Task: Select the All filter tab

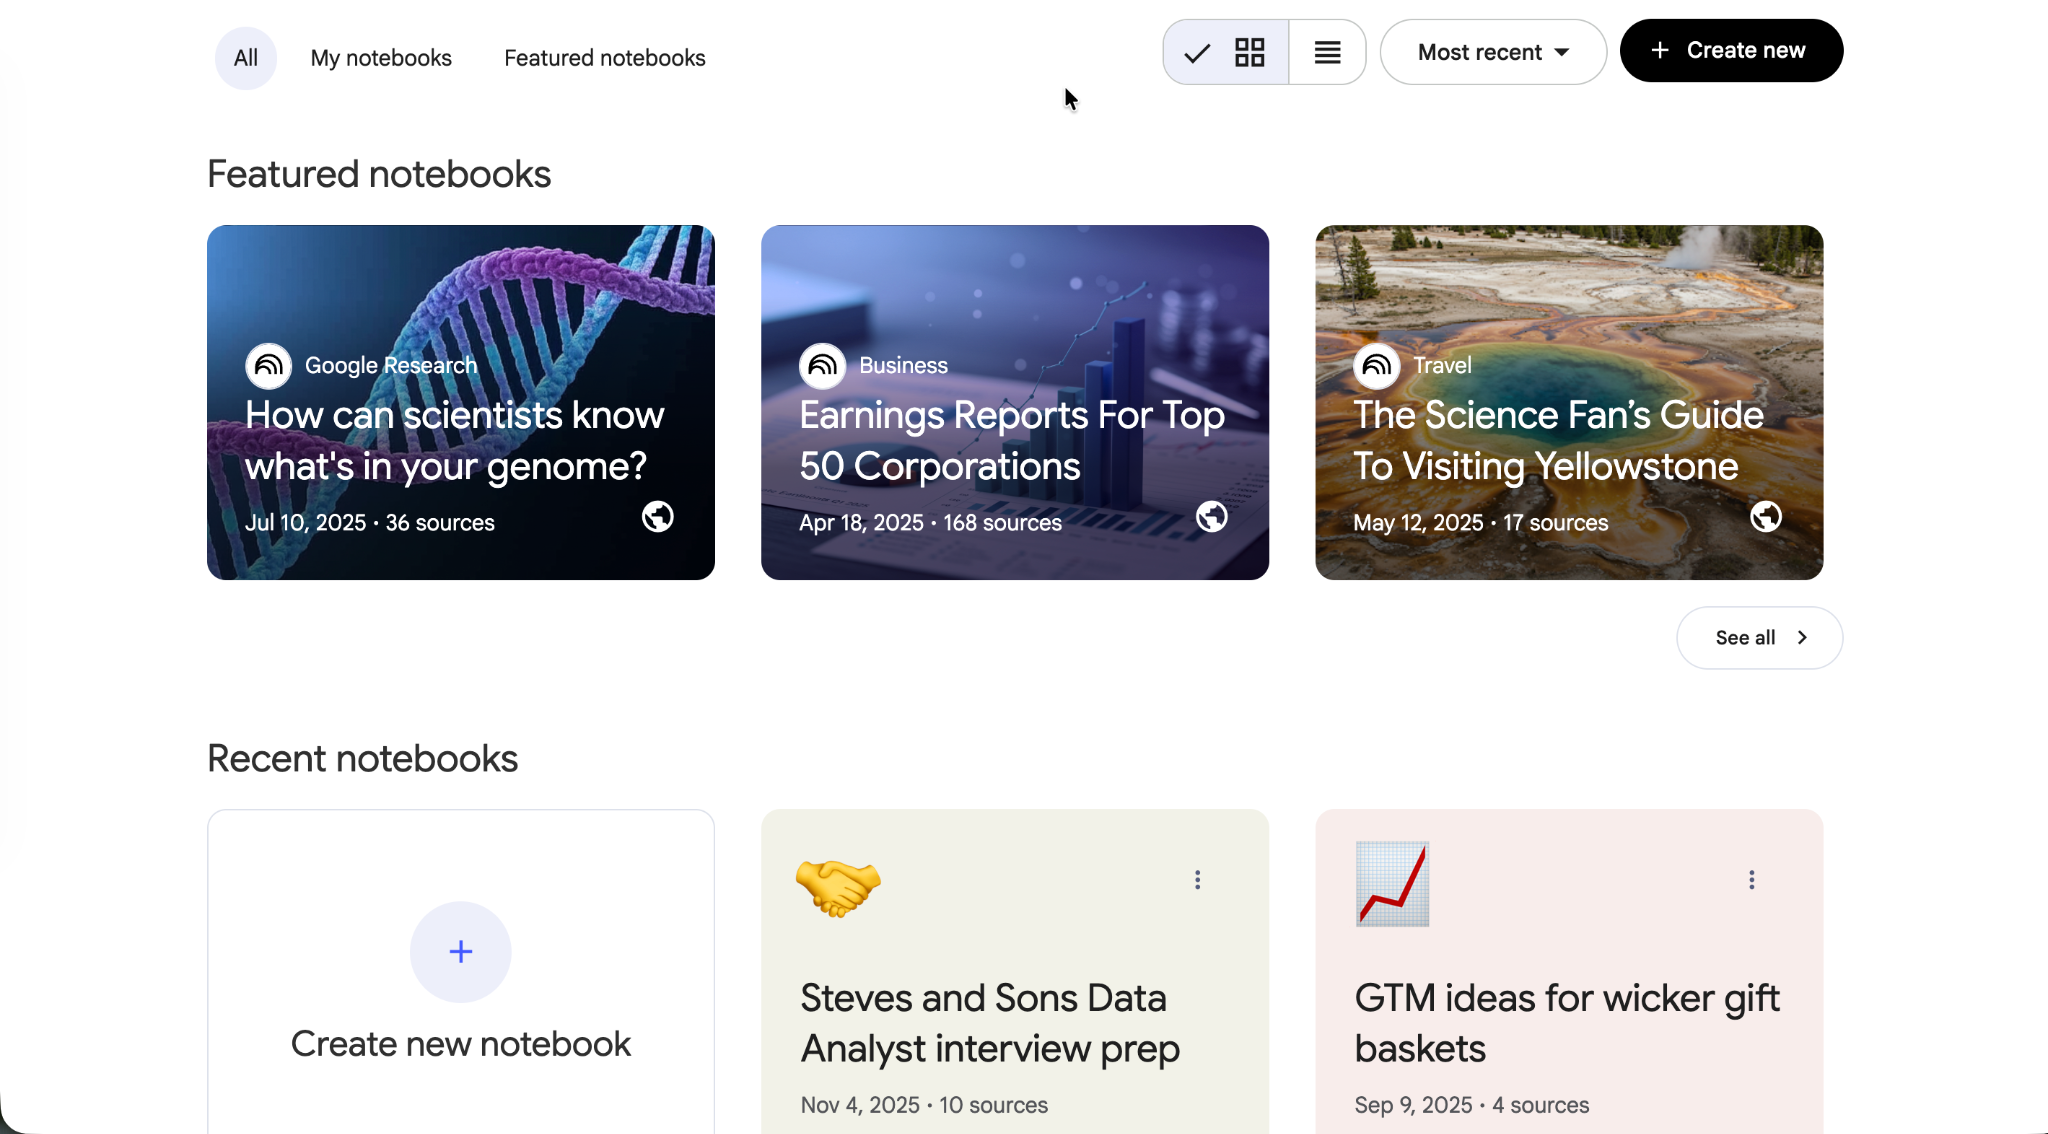Action: click(245, 58)
